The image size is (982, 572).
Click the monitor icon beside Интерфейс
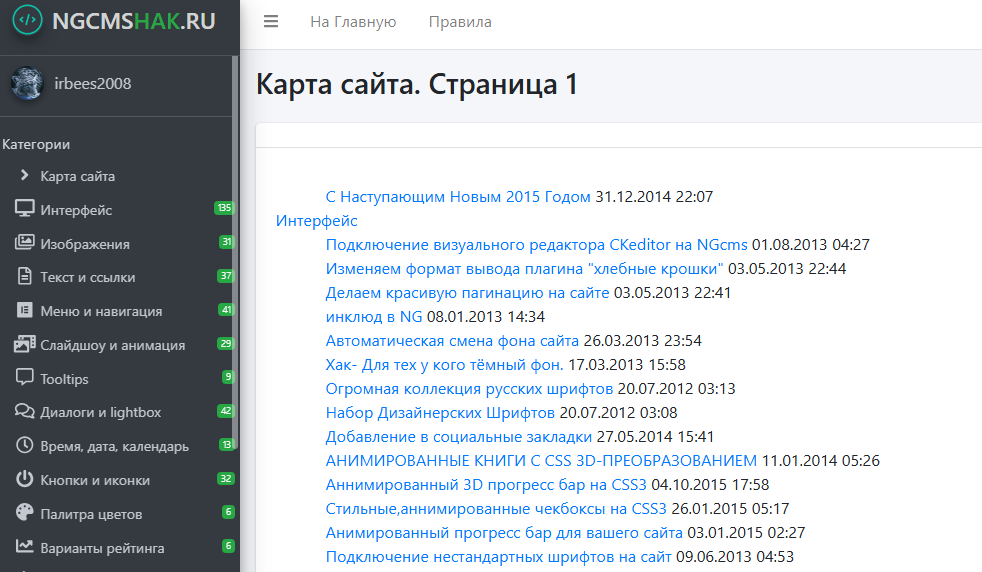(x=24, y=209)
